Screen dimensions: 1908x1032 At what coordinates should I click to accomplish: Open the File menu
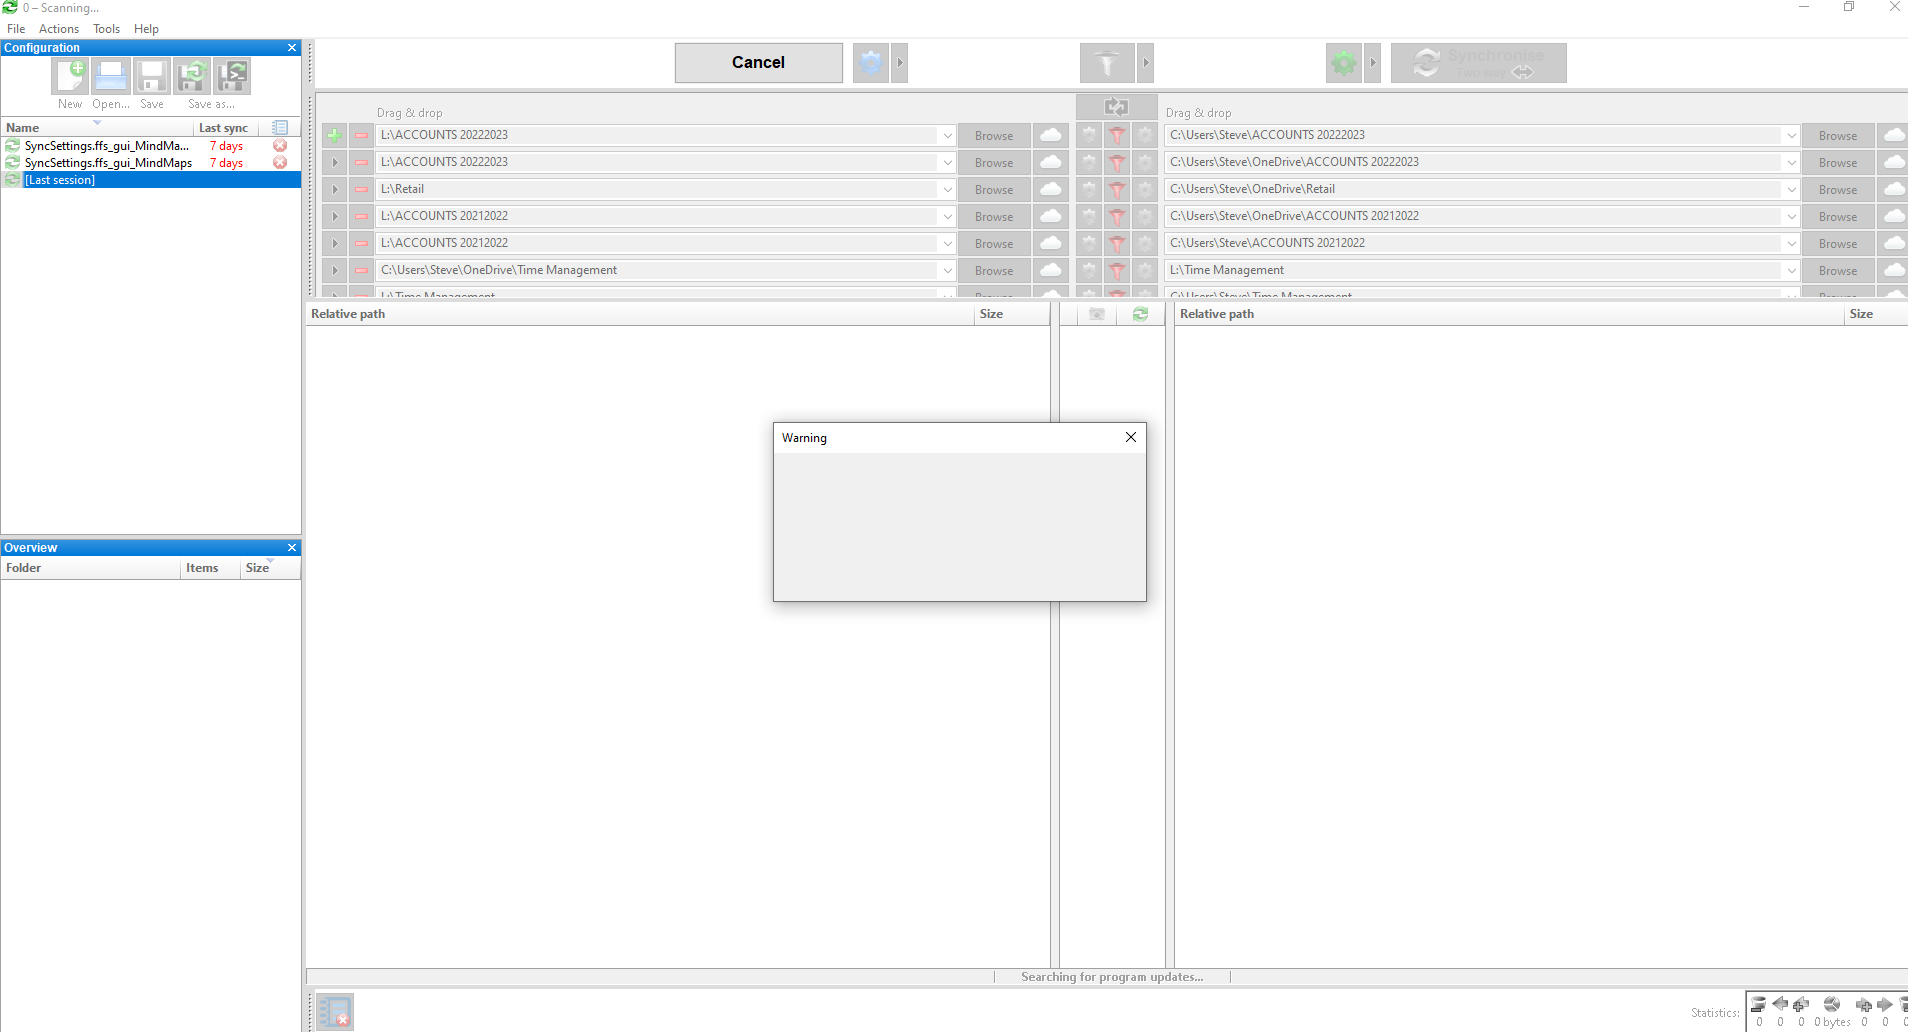(16, 29)
